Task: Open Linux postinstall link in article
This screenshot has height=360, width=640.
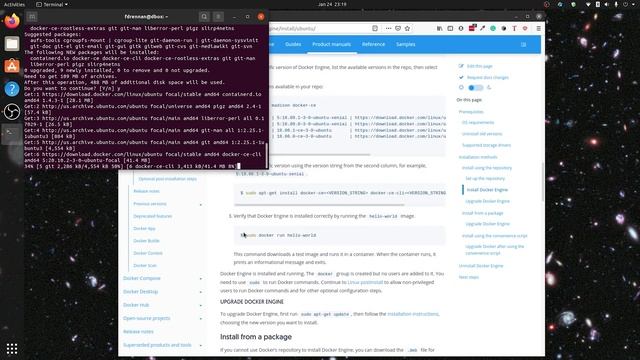Action: 365,282
